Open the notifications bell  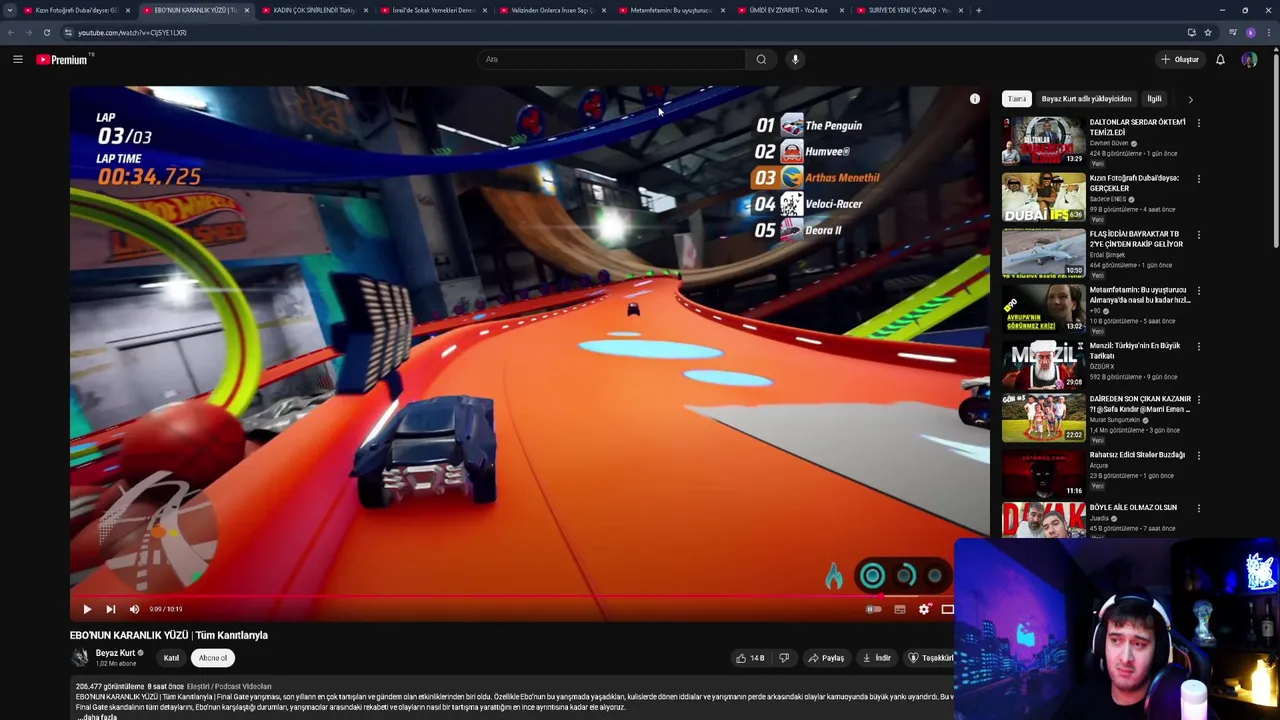click(x=1220, y=60)
